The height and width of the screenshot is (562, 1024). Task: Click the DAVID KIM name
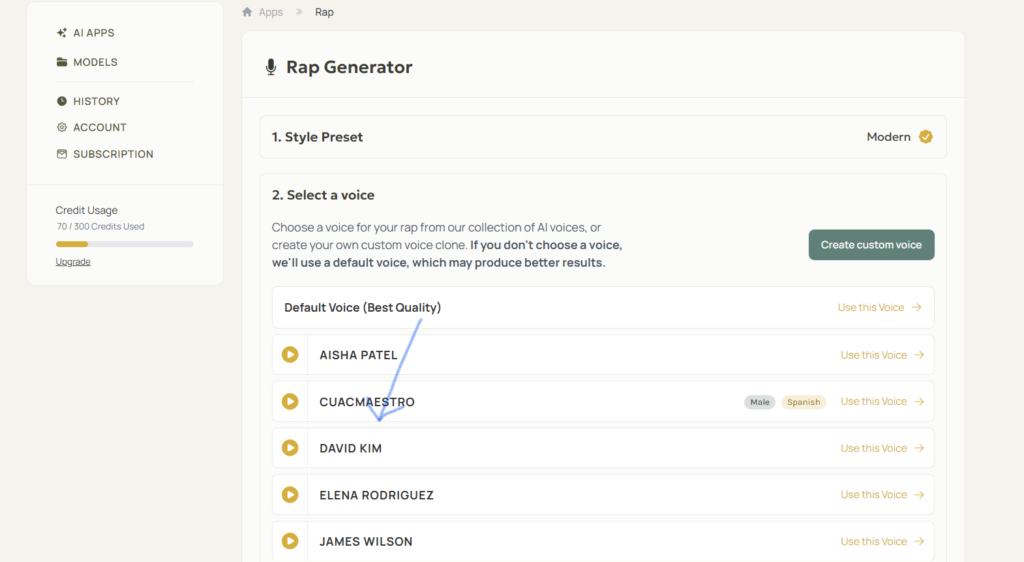tap(351, 448)
